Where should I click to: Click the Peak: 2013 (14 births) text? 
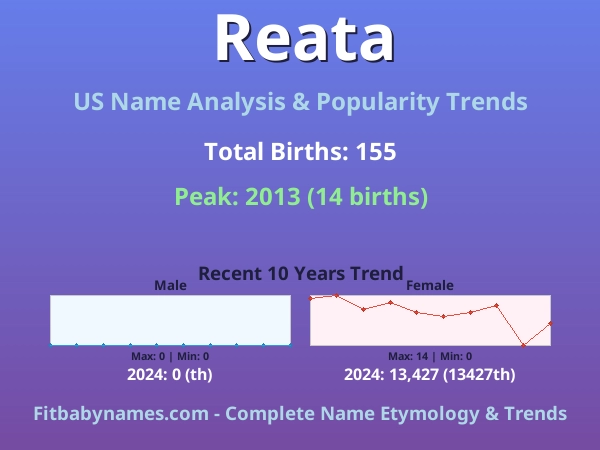coord(301,197)
